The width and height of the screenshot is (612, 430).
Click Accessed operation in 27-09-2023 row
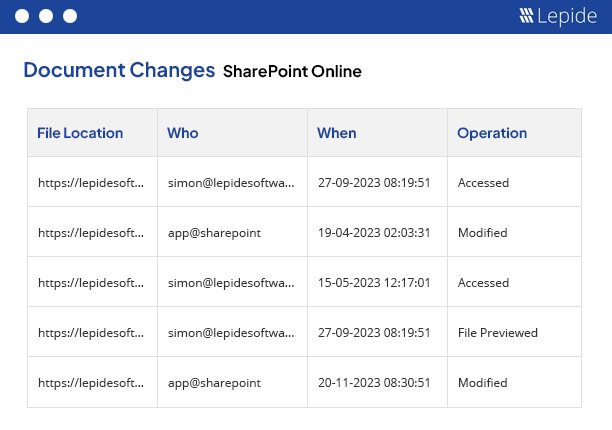point(483,183)
